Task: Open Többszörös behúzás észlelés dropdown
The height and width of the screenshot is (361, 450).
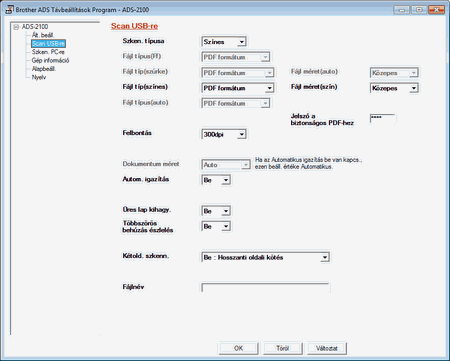Action: point(216,226)
